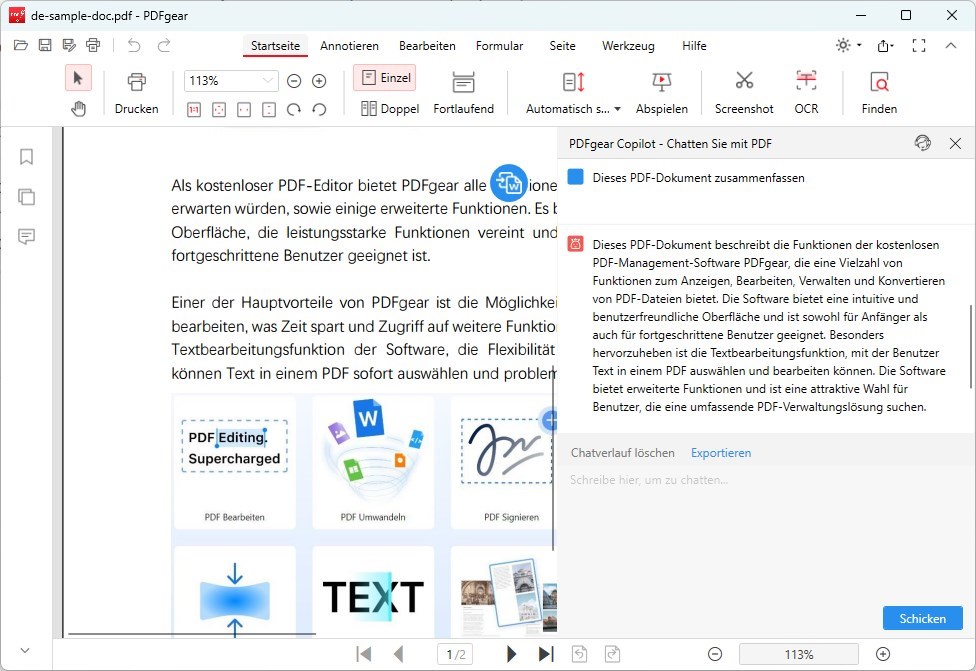Open the bookmarks sidebar panel
Image resolution: width=976 pixels, height=671 pixels.
27,156
